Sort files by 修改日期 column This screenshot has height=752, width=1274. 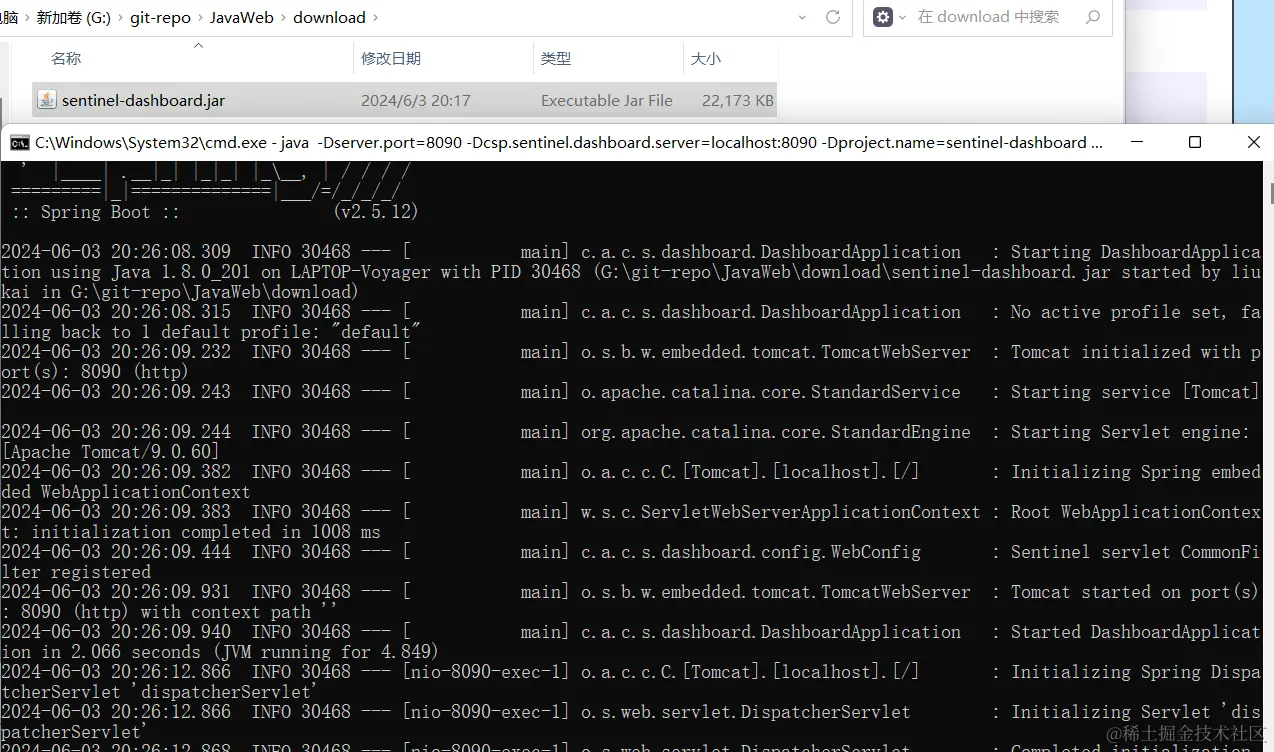coord(391,59)
